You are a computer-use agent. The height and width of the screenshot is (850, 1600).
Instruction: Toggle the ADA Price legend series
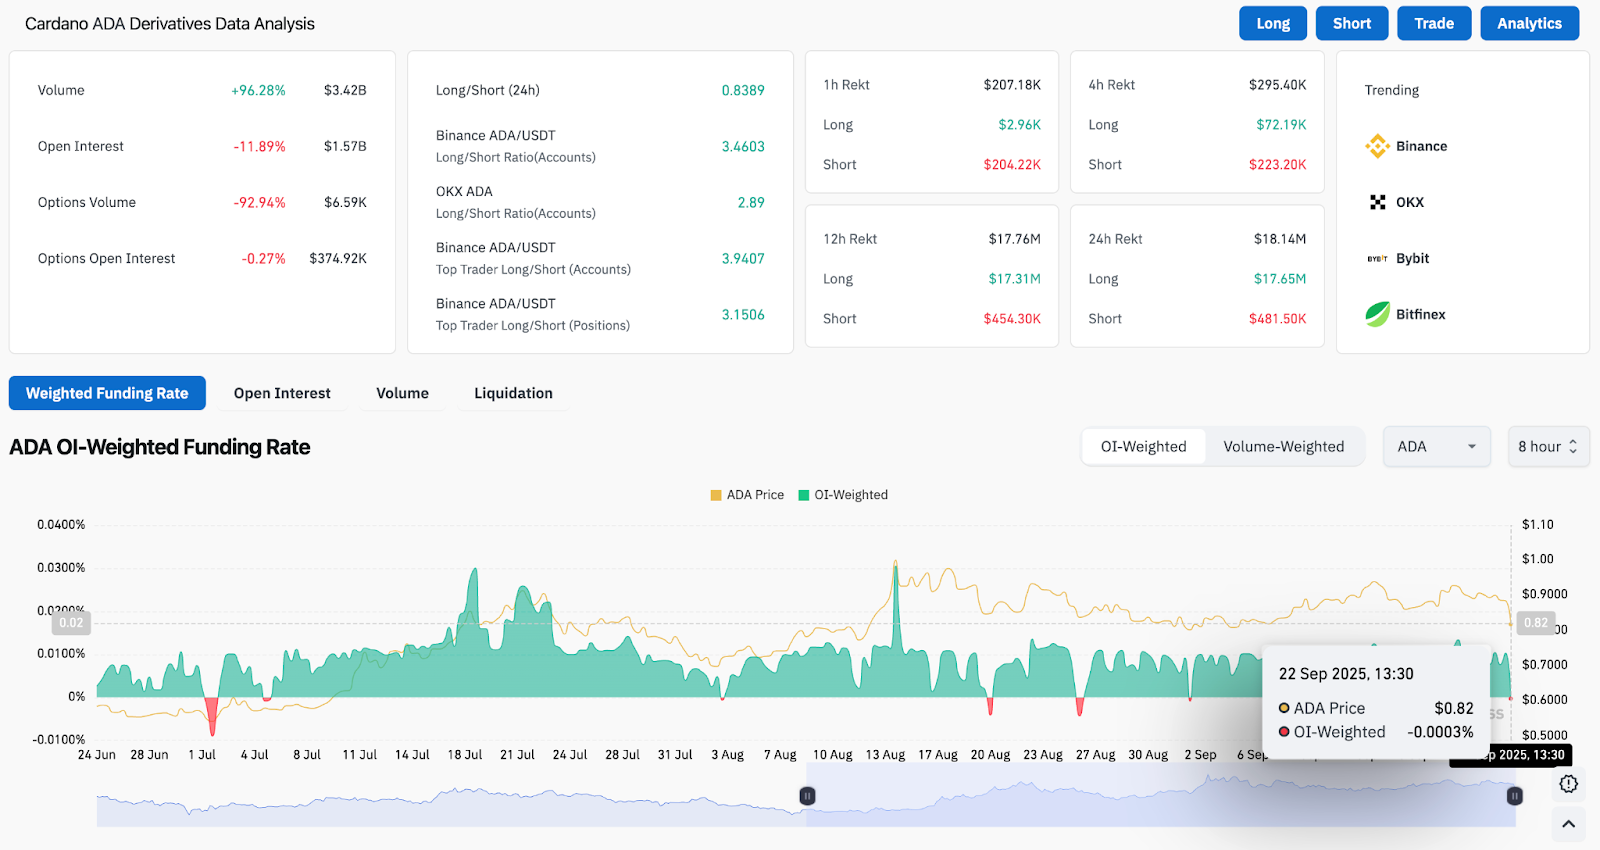click(747, 495)
